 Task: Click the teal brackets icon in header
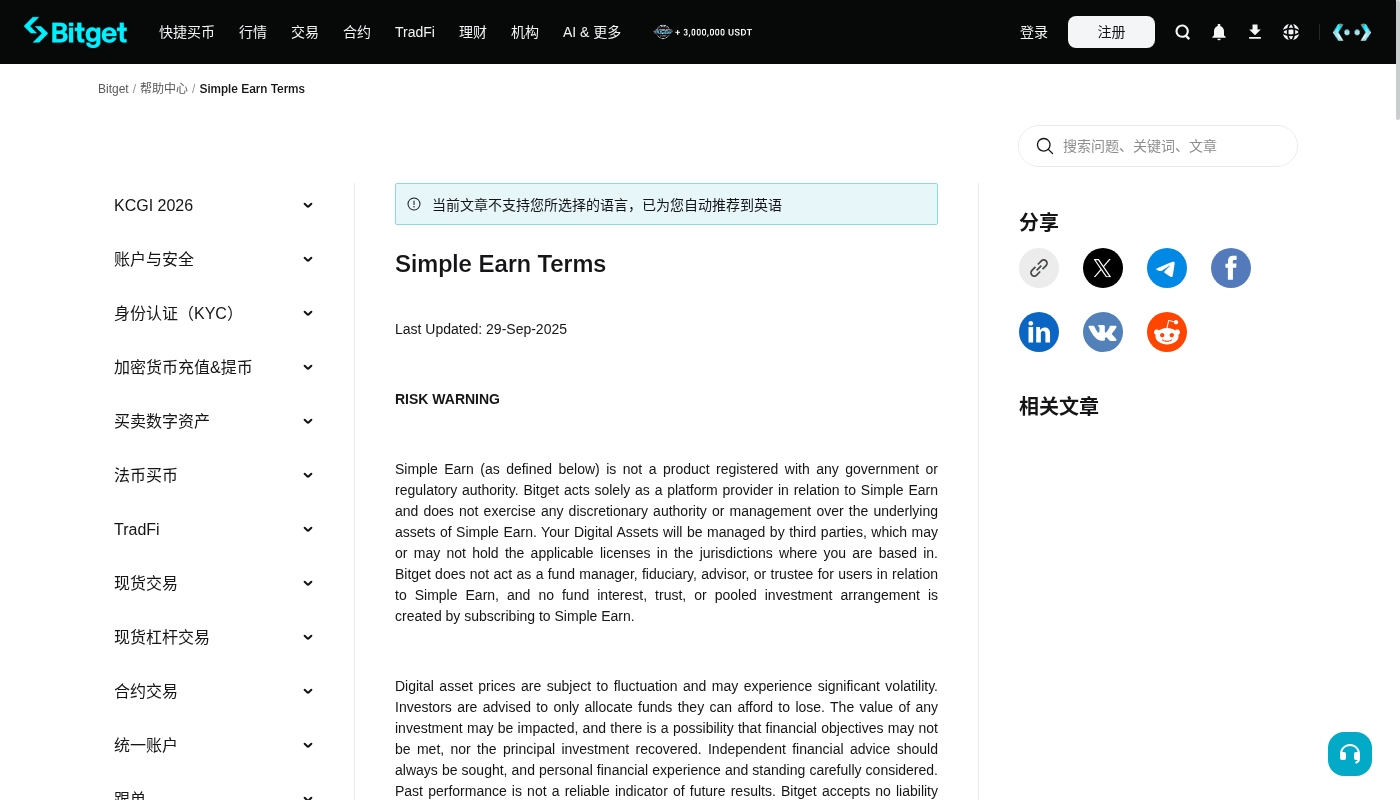(x=1352, y=32)
